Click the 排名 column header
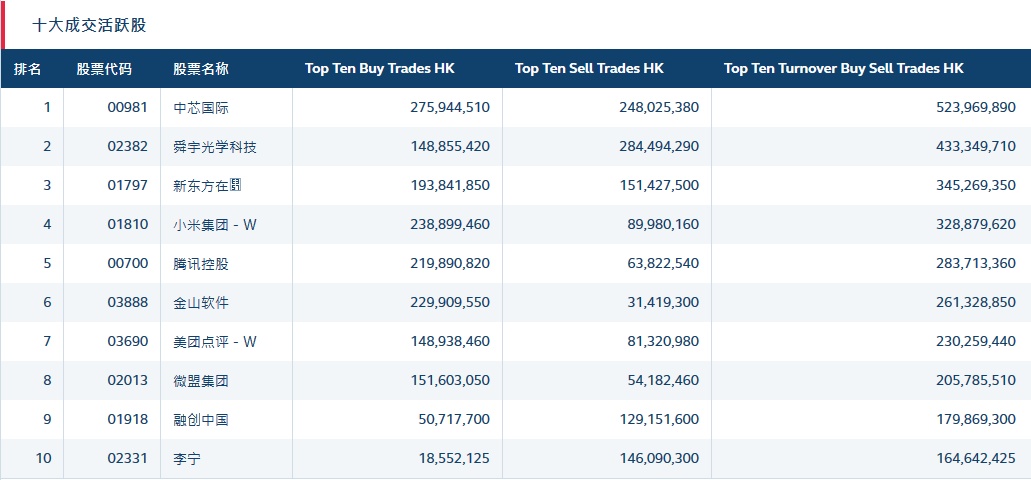This screenshot has width=1031, height=480. coord(28,69)
